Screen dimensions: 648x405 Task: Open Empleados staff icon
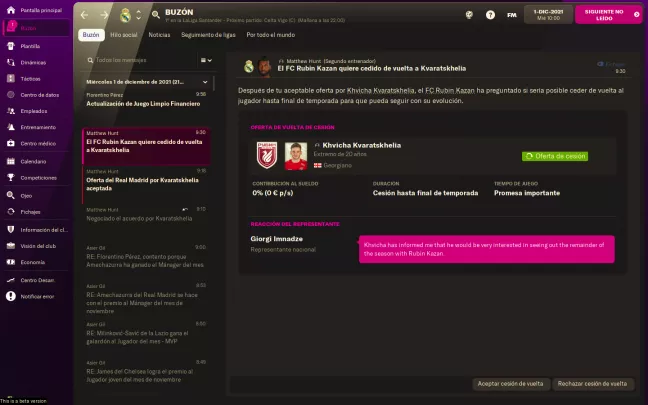click(x=11, y=111)
